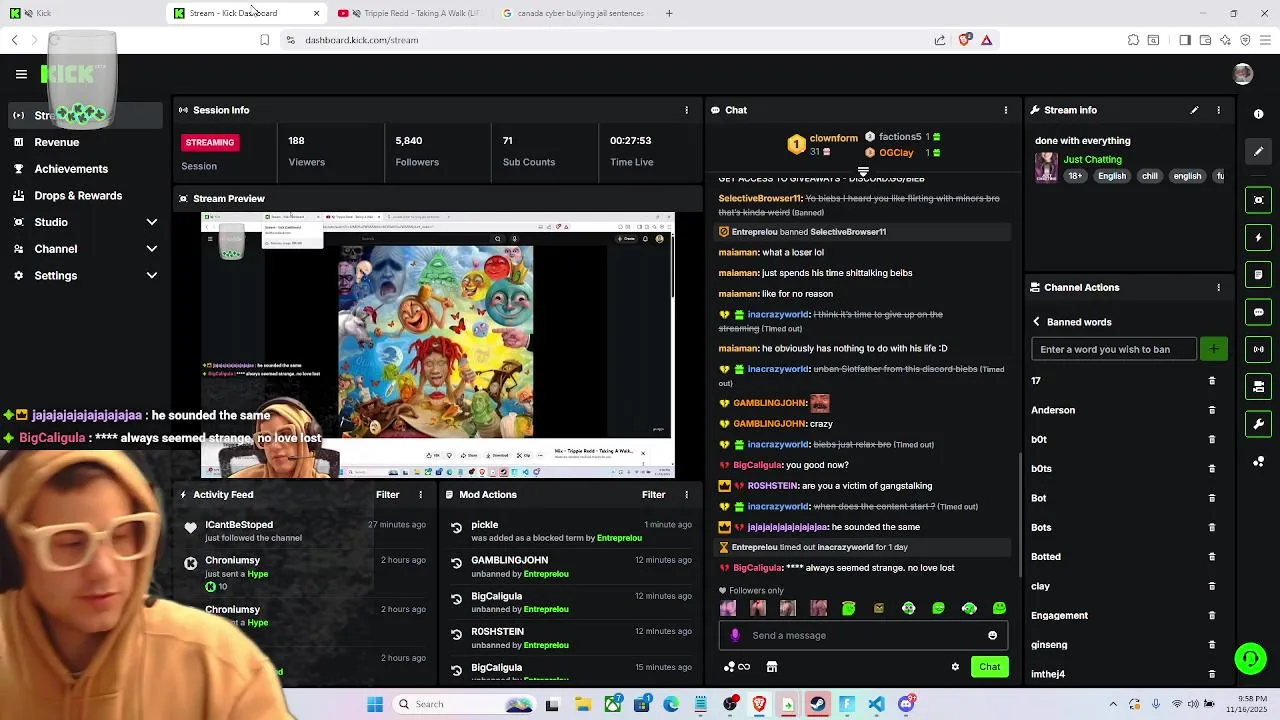Open info icon in right sidebar
The width and height of the screenshot is (1280, 720).
(1259, 114)
